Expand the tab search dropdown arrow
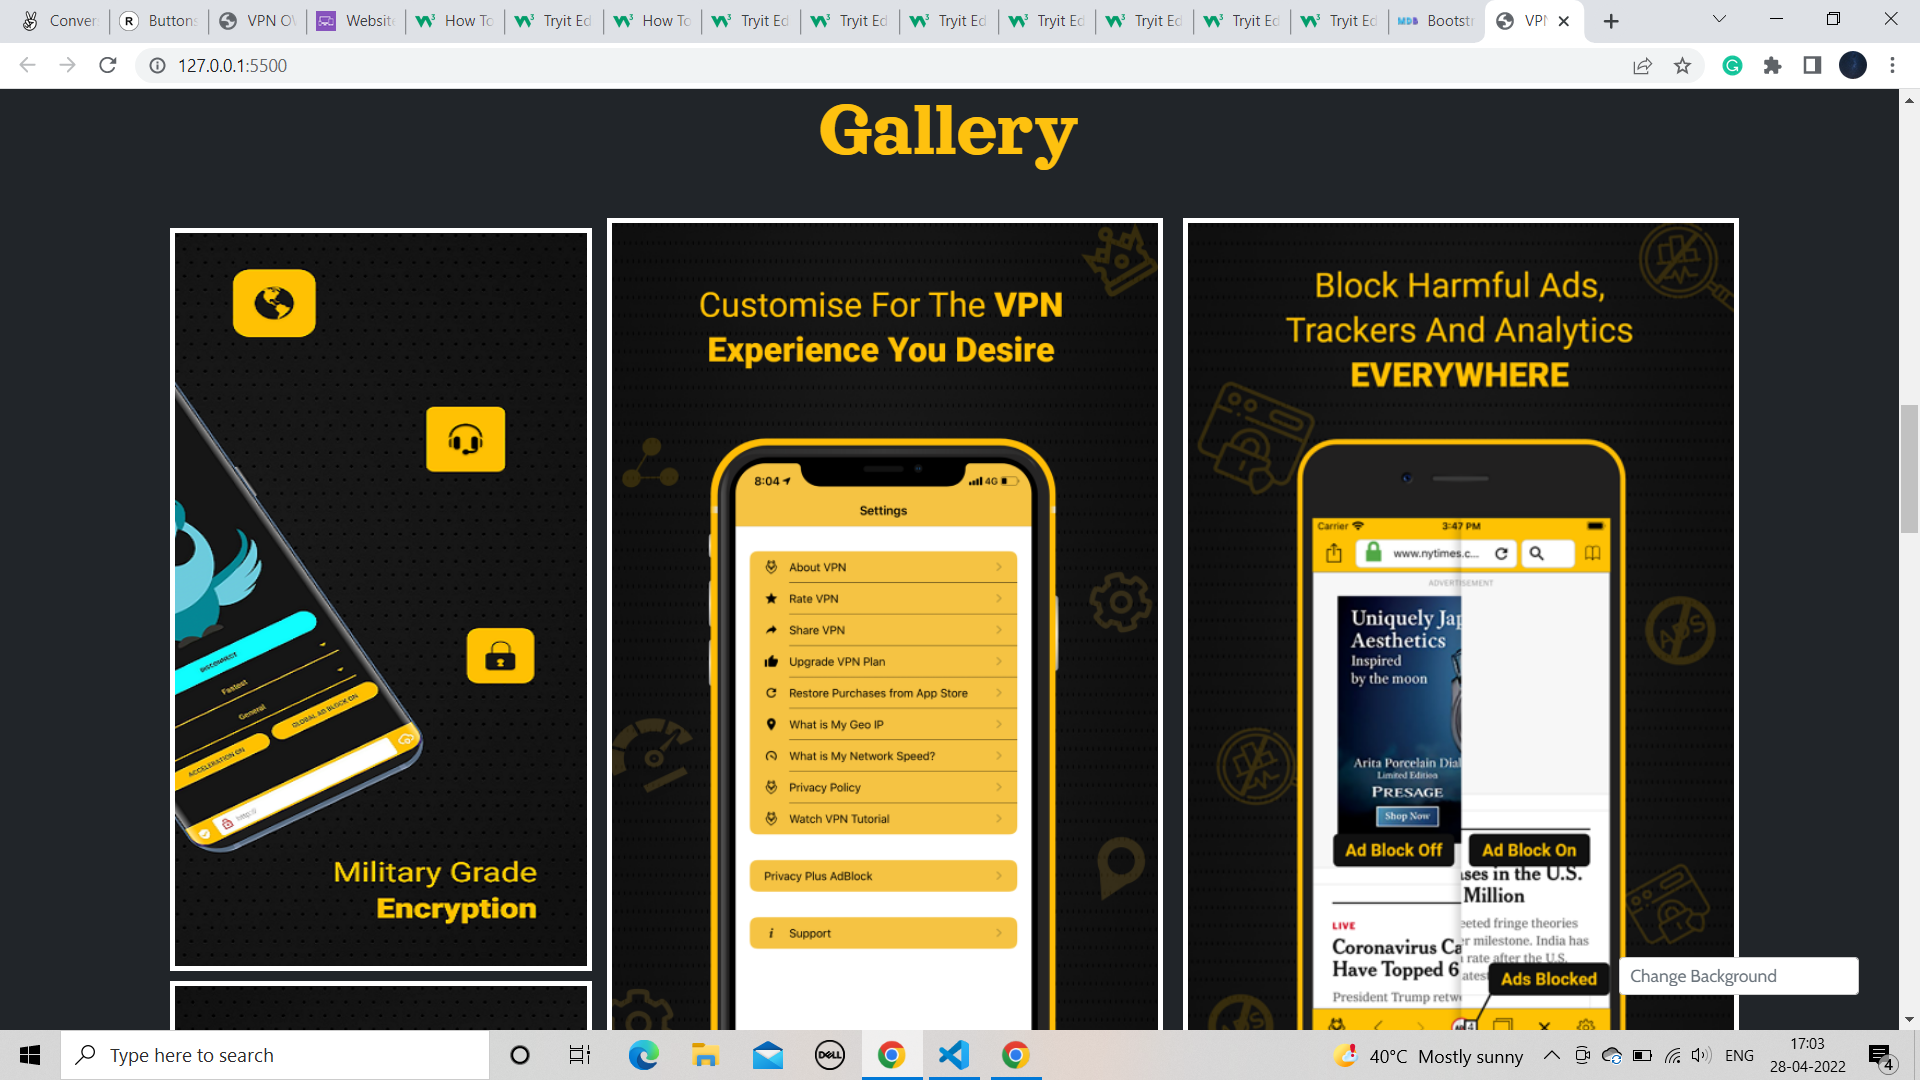The image size is (1920, 1080). pyautogui.click(x=1719, y=19)
